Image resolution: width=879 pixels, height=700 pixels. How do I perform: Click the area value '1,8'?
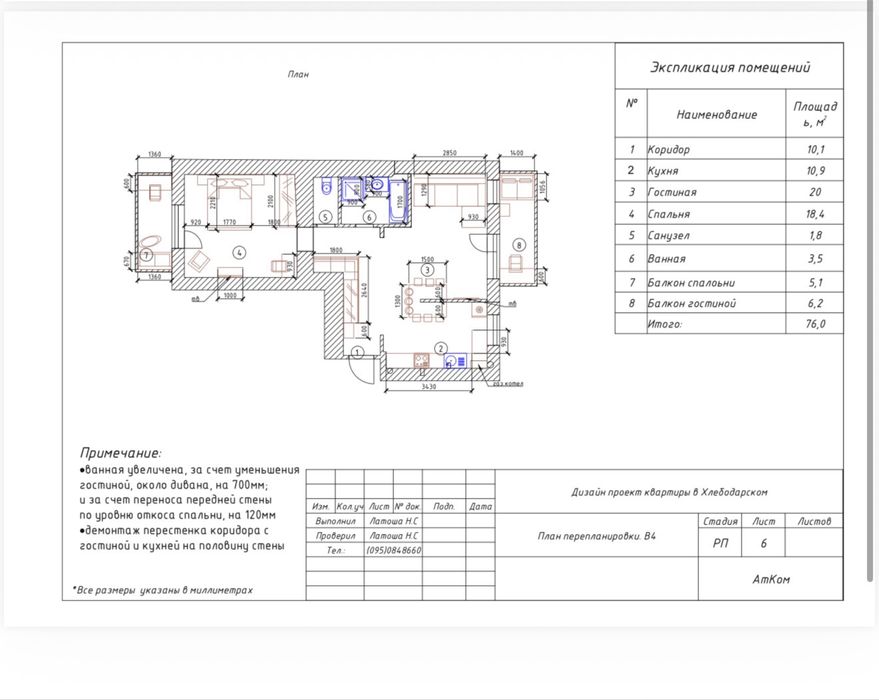[816, 235]
